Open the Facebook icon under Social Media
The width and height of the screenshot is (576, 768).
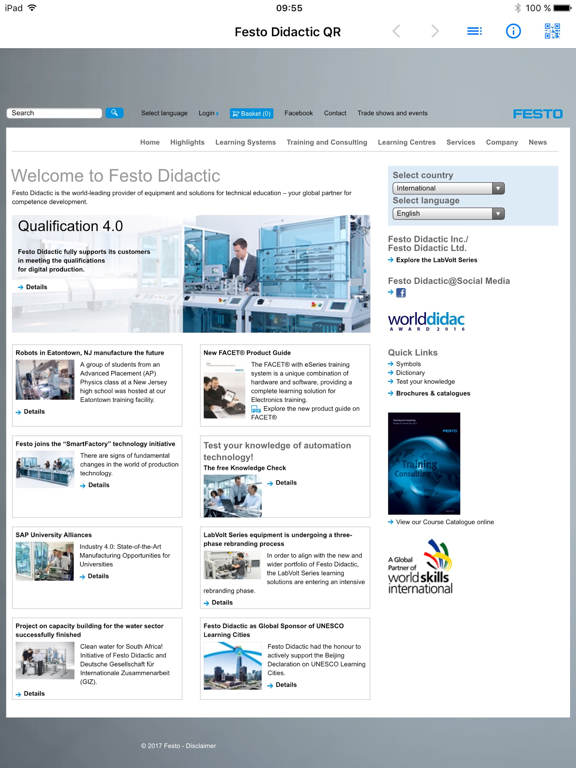pyautogui.click(x=401, y=293)
